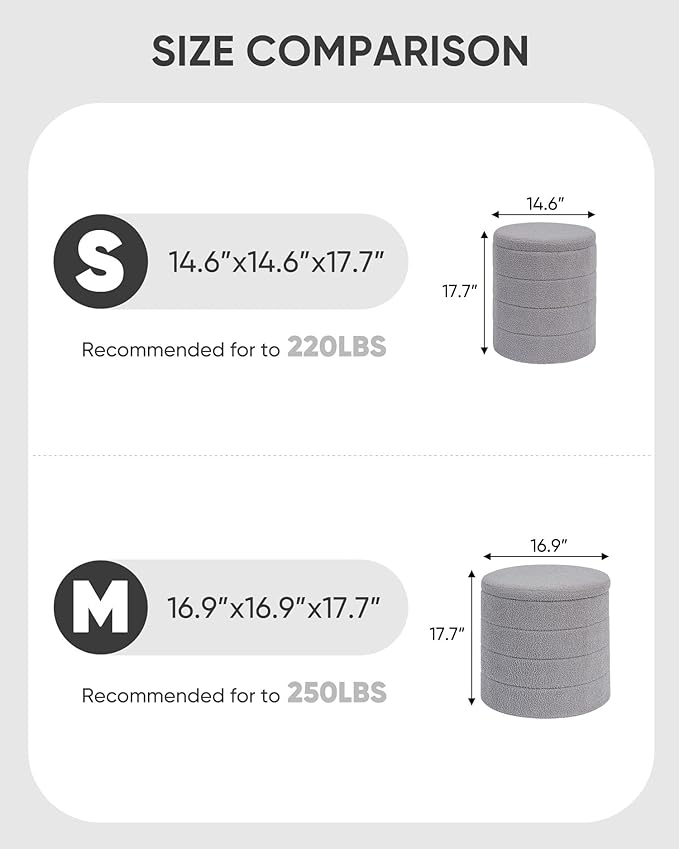Click the 14.6" width label above small ottoman

pos(545,203)
